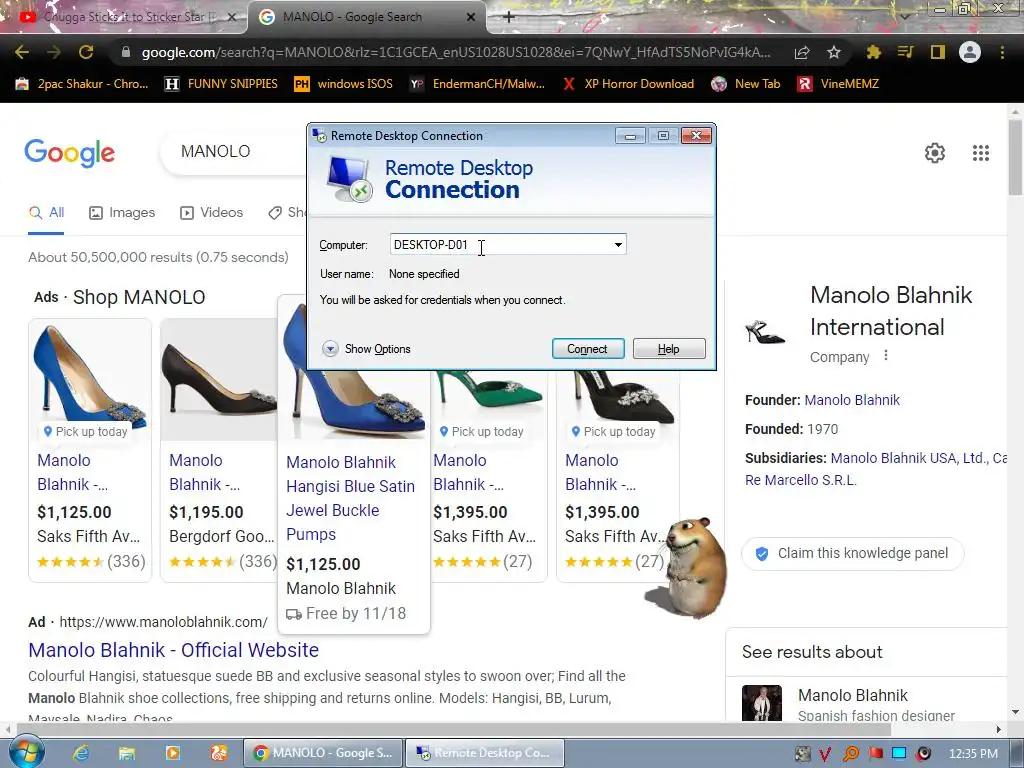
Task: Open the share page icon in address bar
Action: click(802, 52)
